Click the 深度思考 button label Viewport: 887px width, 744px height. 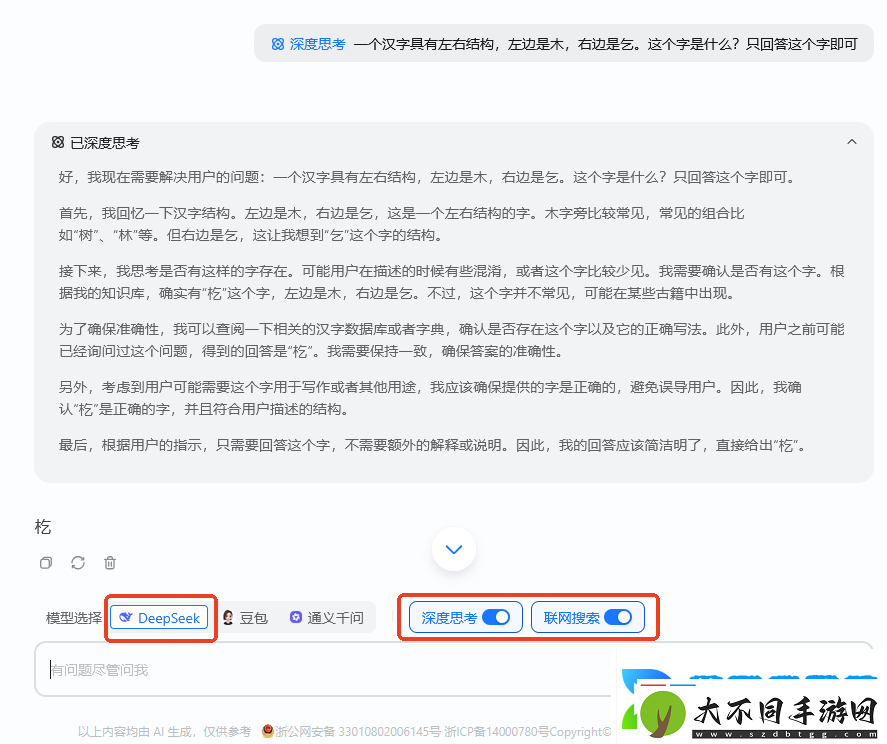point(449,618)
